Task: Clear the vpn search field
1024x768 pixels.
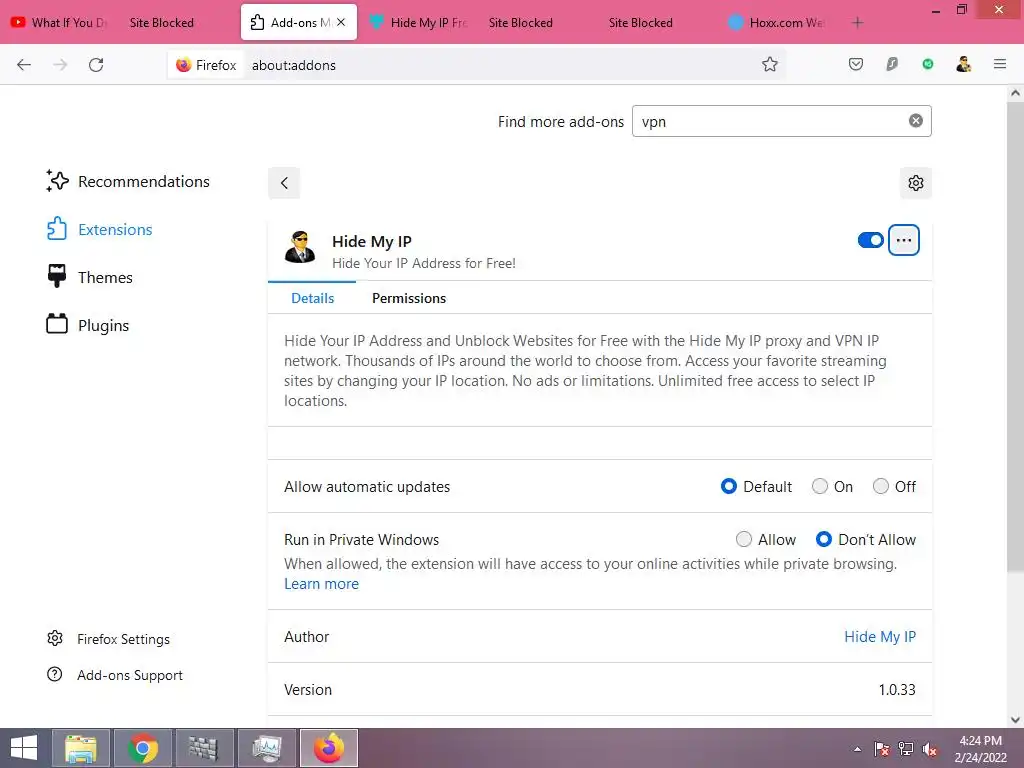Action: tap(916, 121)
